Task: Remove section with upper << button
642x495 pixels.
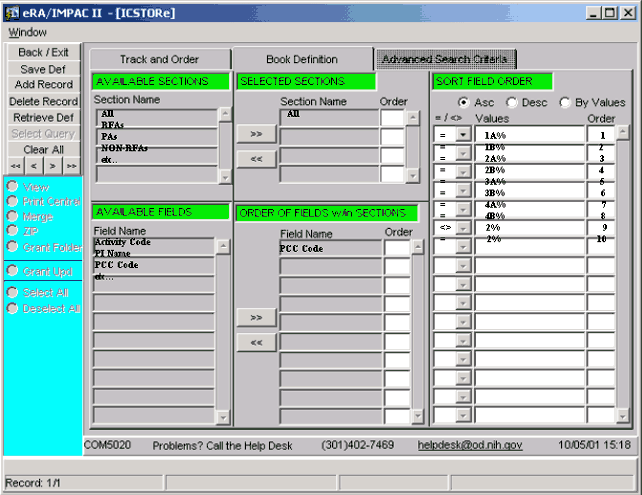Action: click(x=257, y=159)
